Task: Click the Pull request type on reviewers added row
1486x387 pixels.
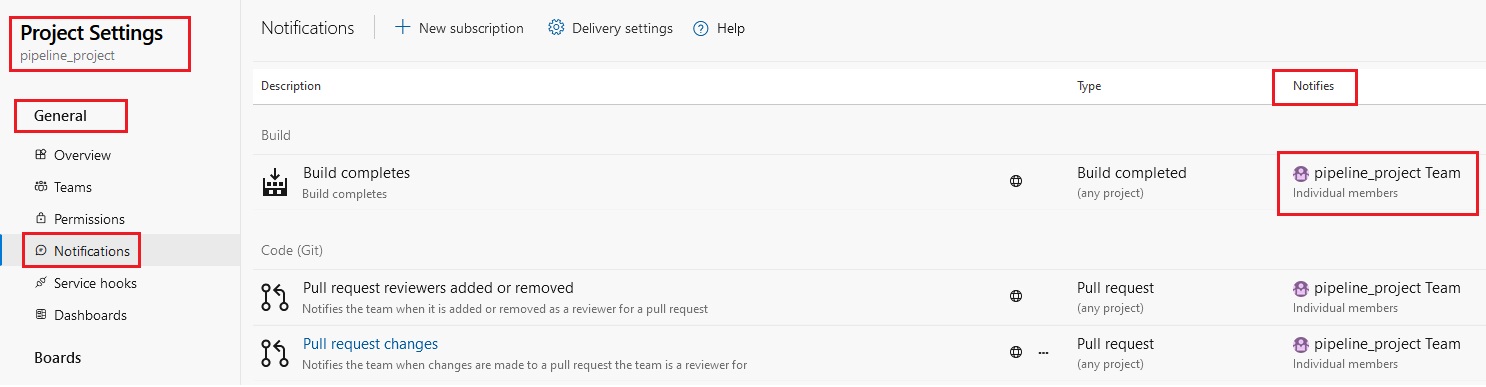Action: [1115, 288]
